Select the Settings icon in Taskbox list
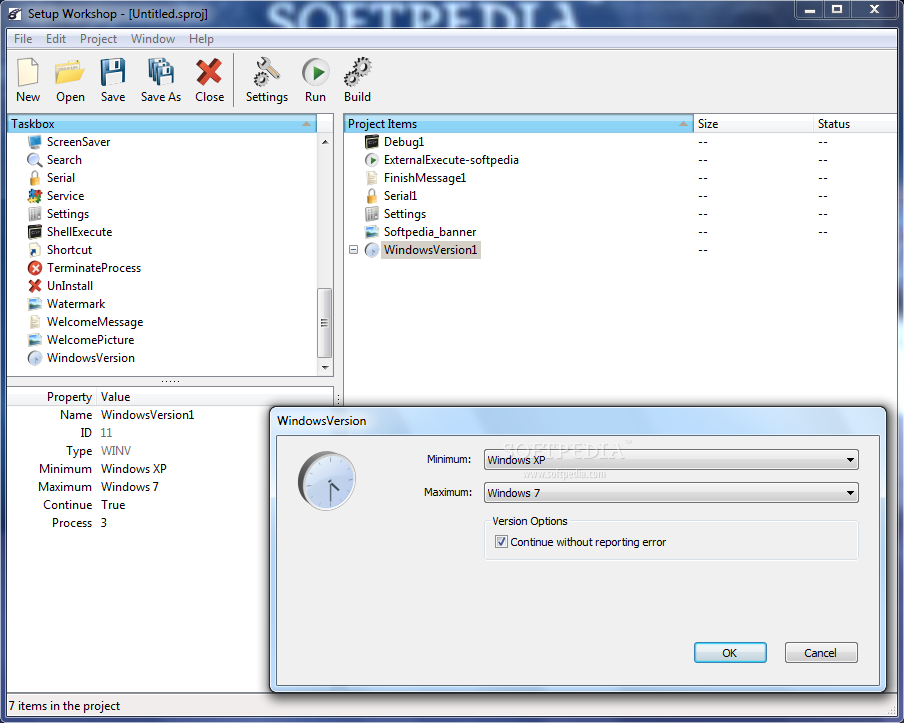The width and height of the screenshot is (904, 723). click(35, 214)
